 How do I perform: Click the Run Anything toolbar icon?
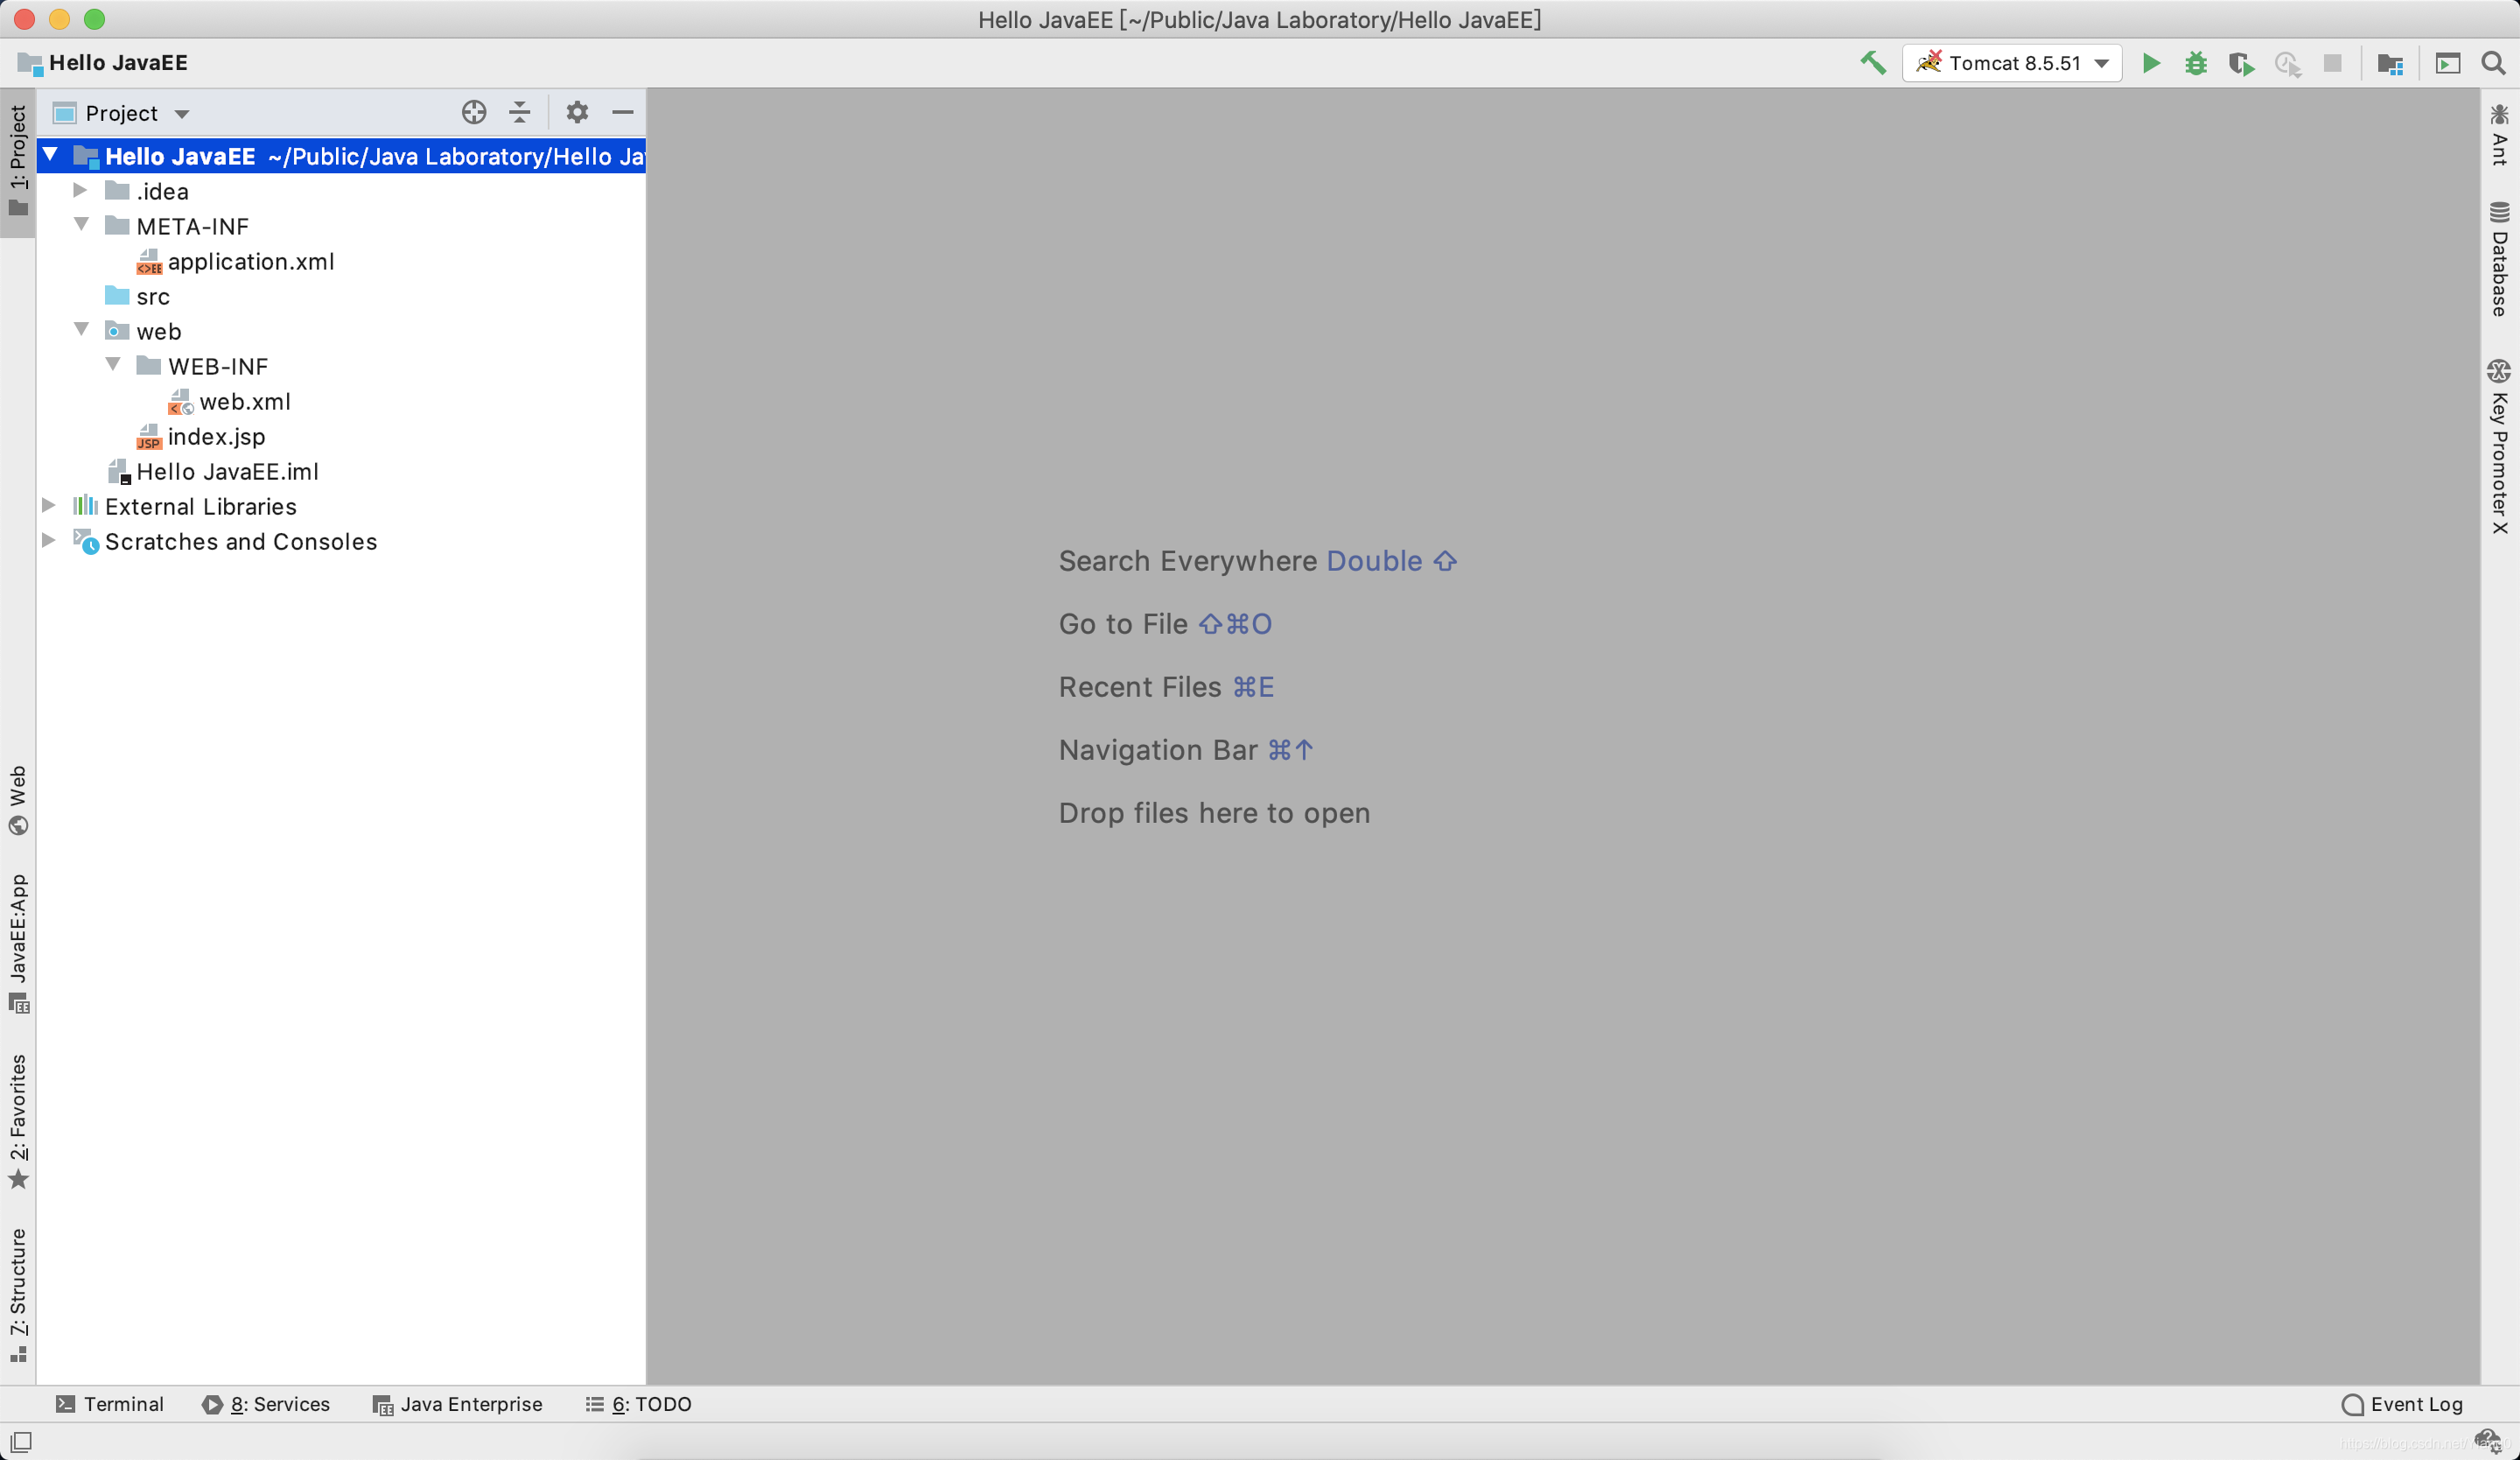(2447, 63)
